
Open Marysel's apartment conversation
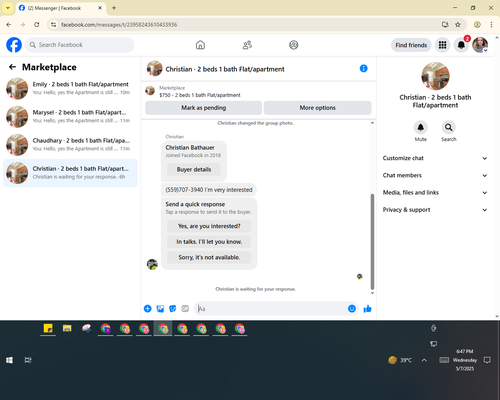70,117
